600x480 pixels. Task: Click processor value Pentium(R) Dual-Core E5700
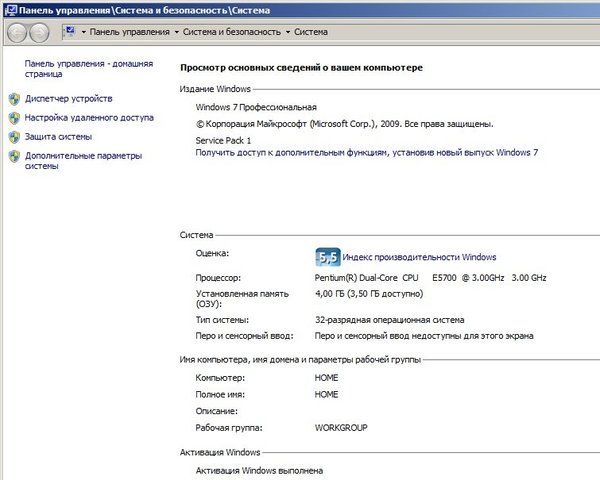[430, 278]
